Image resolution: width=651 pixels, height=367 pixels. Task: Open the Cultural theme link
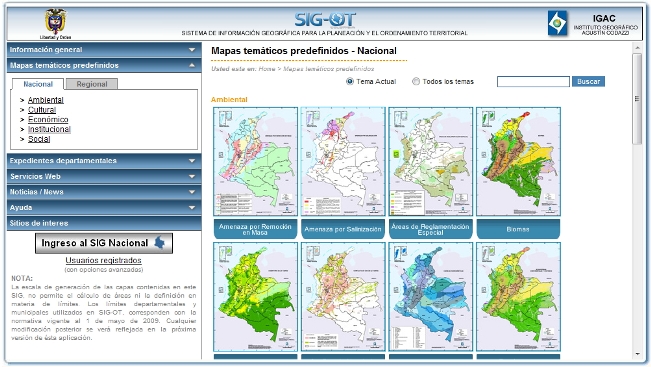click(42, 110)
